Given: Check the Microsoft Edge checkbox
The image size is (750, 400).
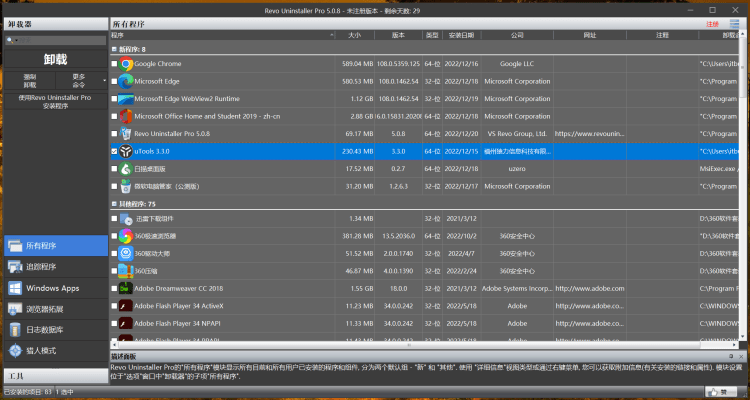Looking at the screenshot, I should click(x=114, y=81).
